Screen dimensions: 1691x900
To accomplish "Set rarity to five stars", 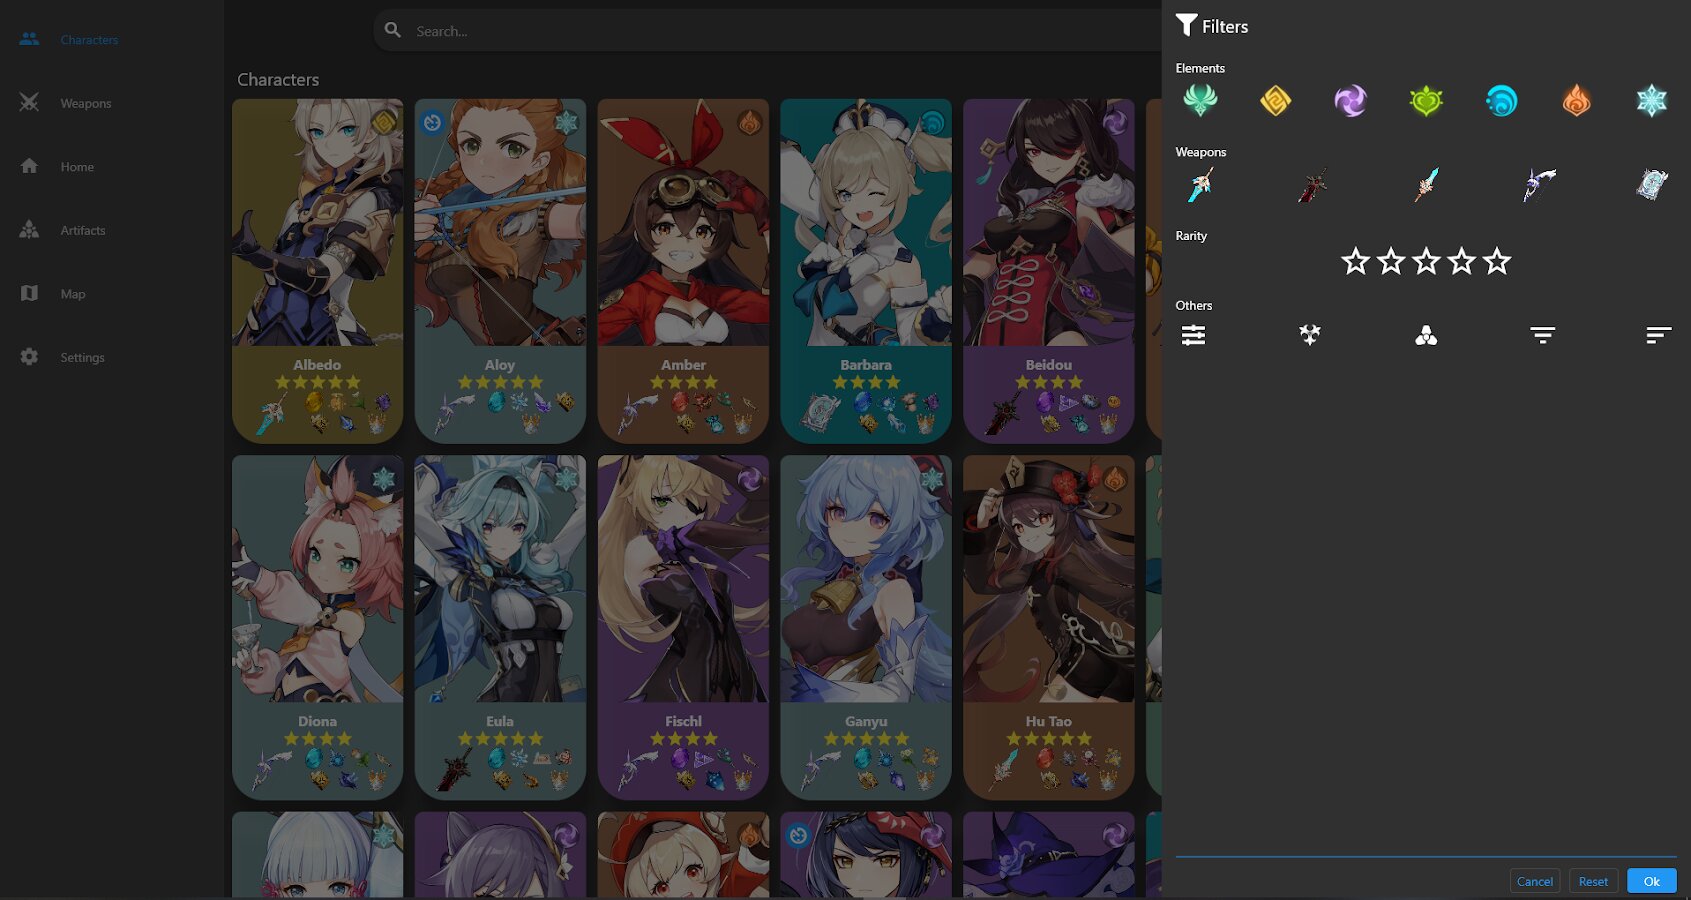I will pyautogui.click(x=1497, y=261).
